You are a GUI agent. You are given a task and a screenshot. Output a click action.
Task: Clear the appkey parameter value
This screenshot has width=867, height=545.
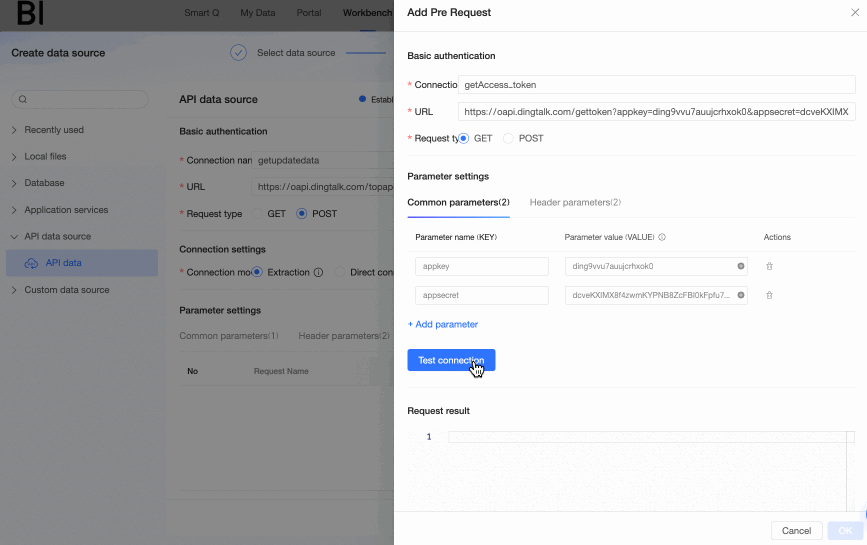[740, 266]
